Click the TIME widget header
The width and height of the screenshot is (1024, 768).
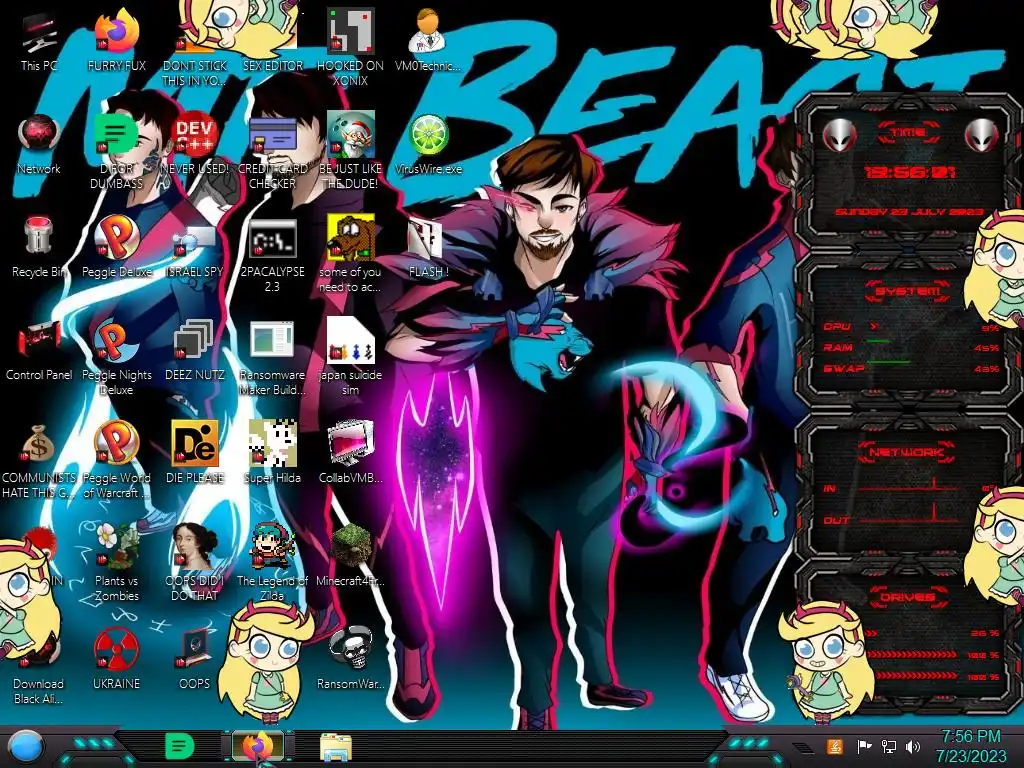(908, 133)
